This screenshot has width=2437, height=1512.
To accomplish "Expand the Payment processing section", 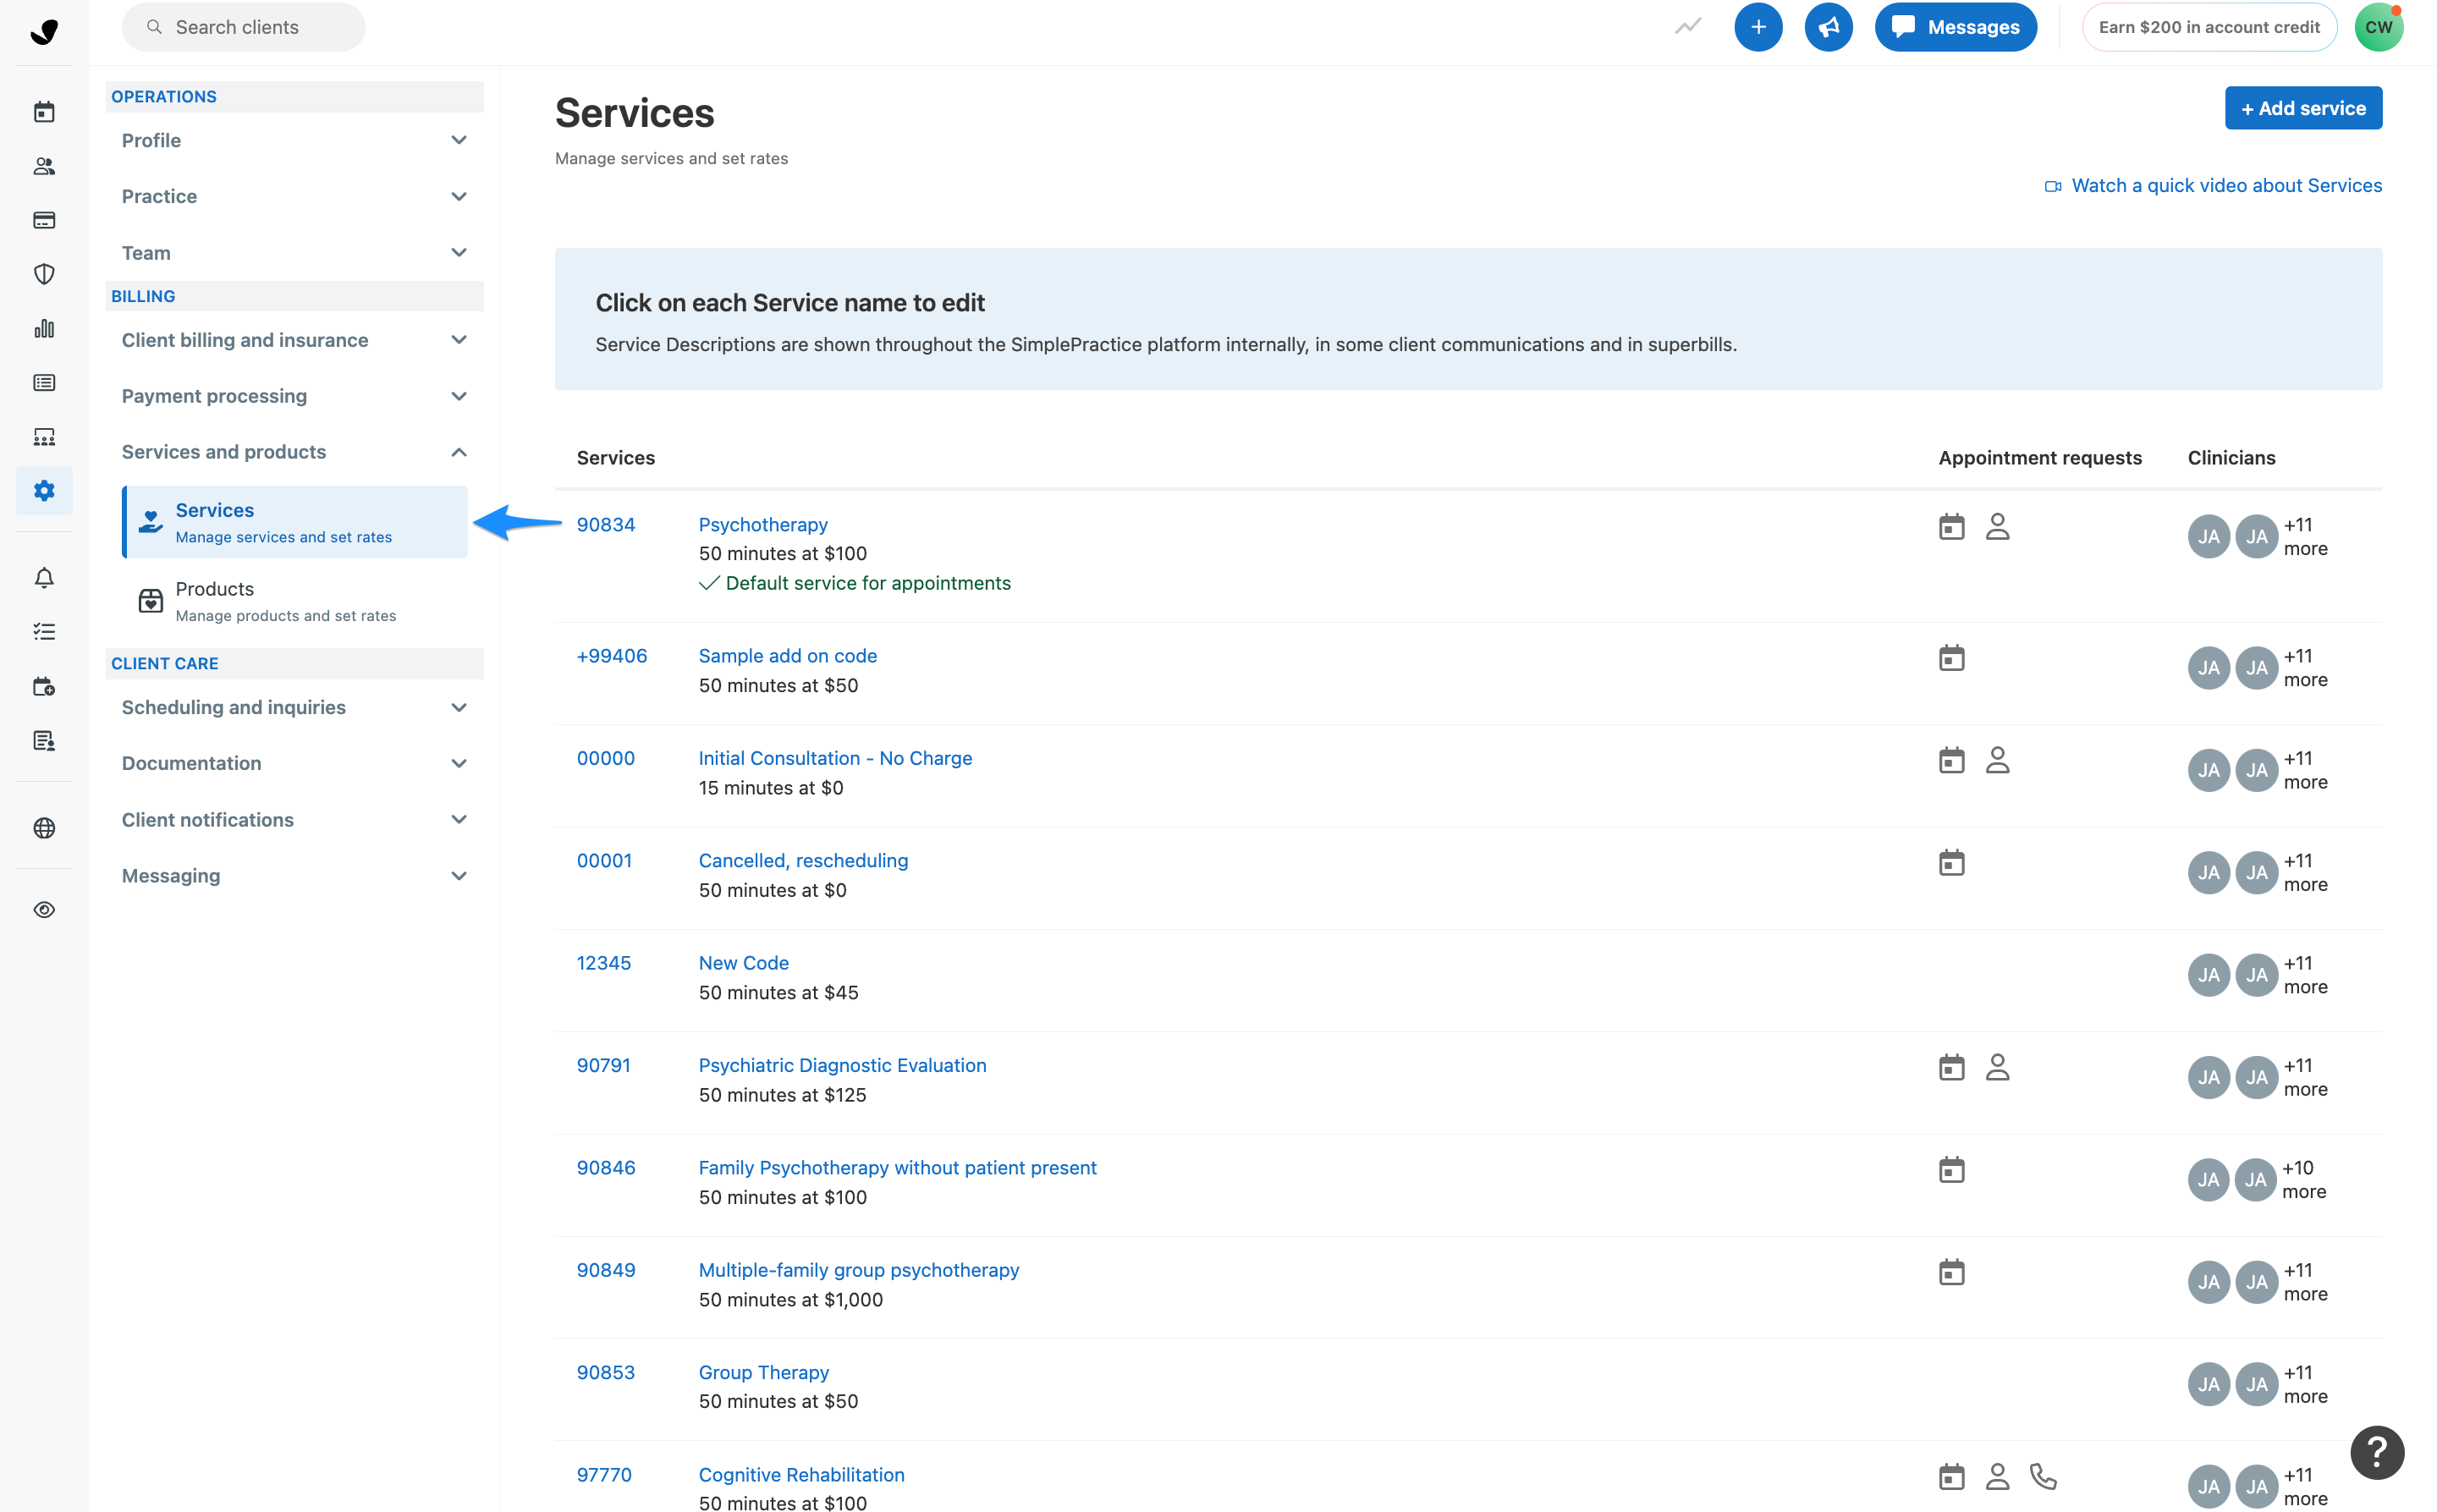I will pos(295,396).
